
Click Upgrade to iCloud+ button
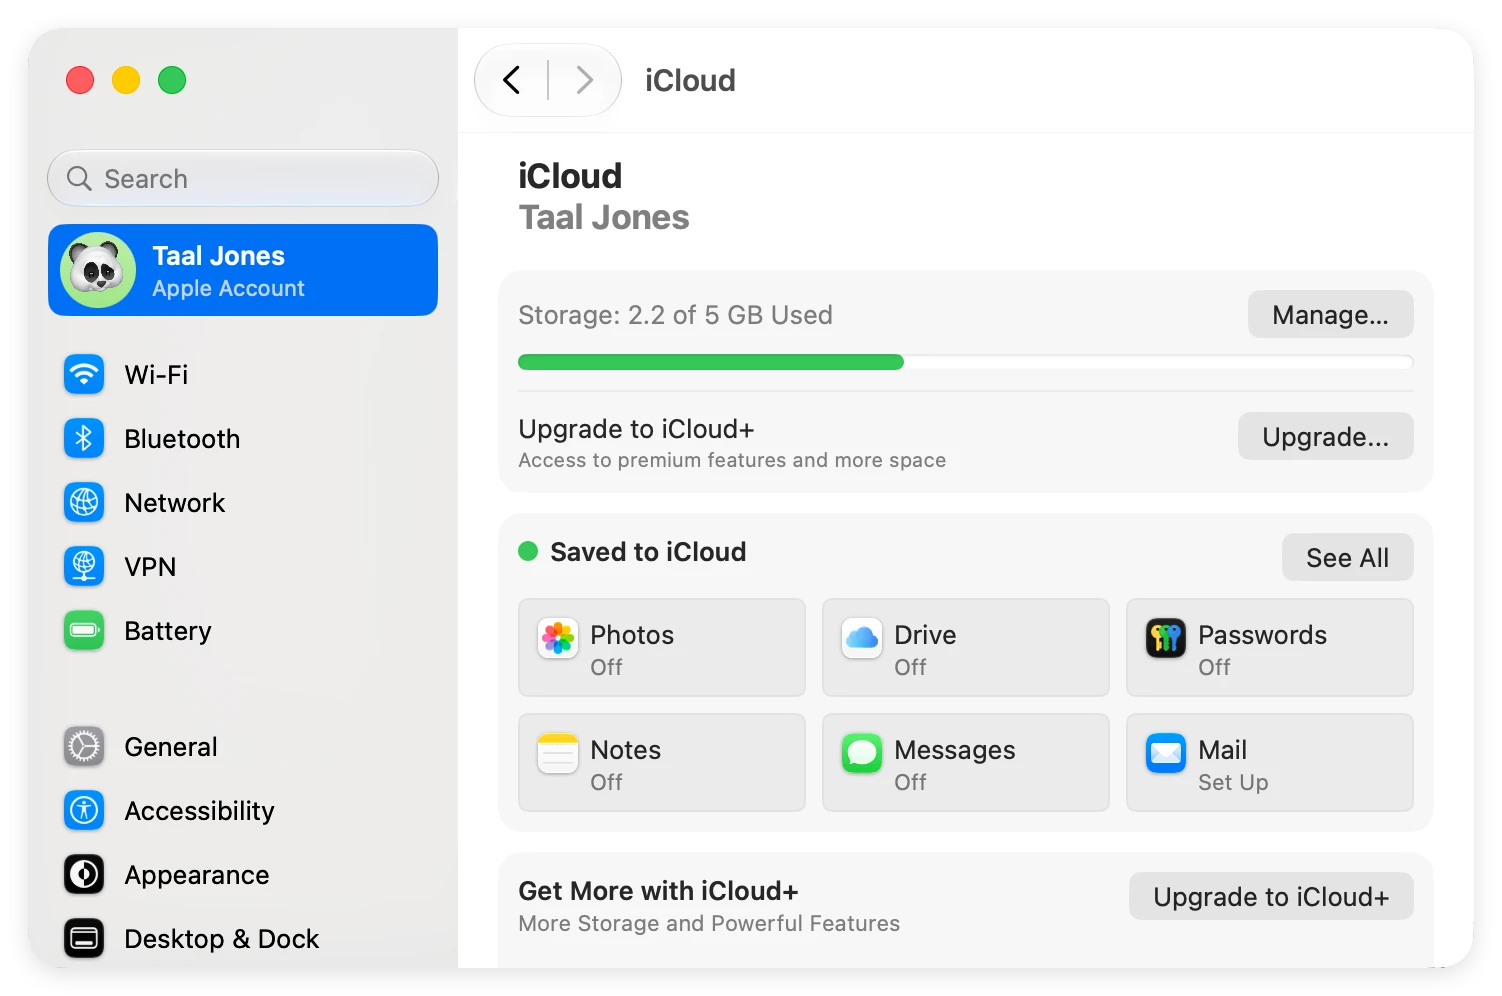click(x=1271, y=897)
